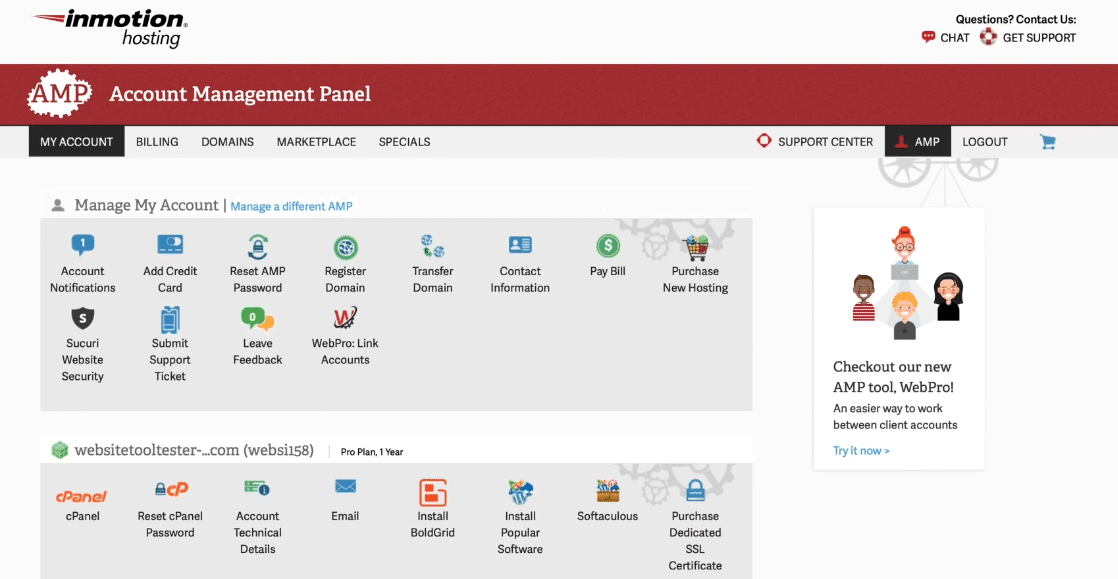1118x579 pixels.
Task: Click the WebPro team illustration
Action: point(906,283)
